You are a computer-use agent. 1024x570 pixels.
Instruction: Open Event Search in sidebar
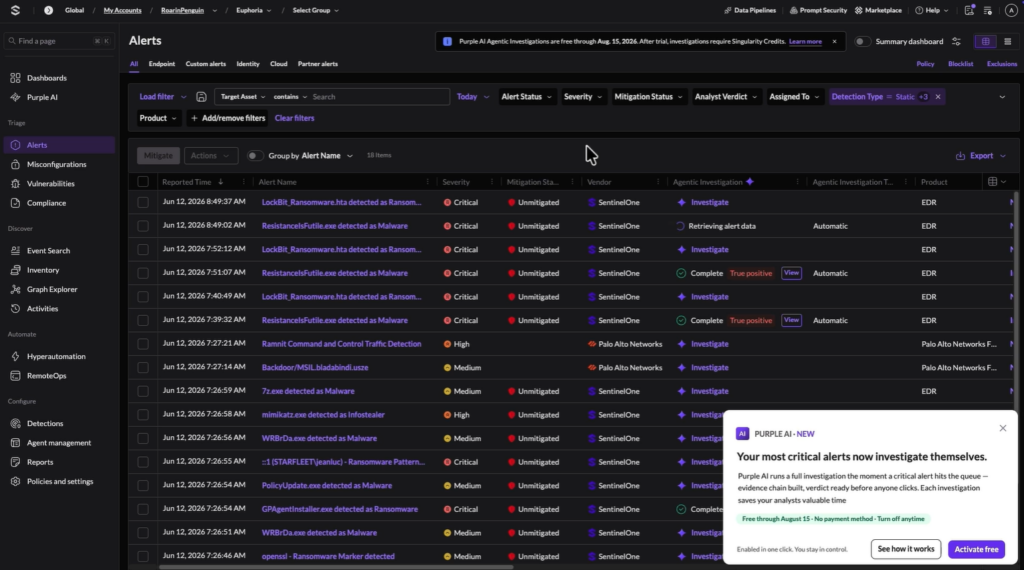click(48, 251)
